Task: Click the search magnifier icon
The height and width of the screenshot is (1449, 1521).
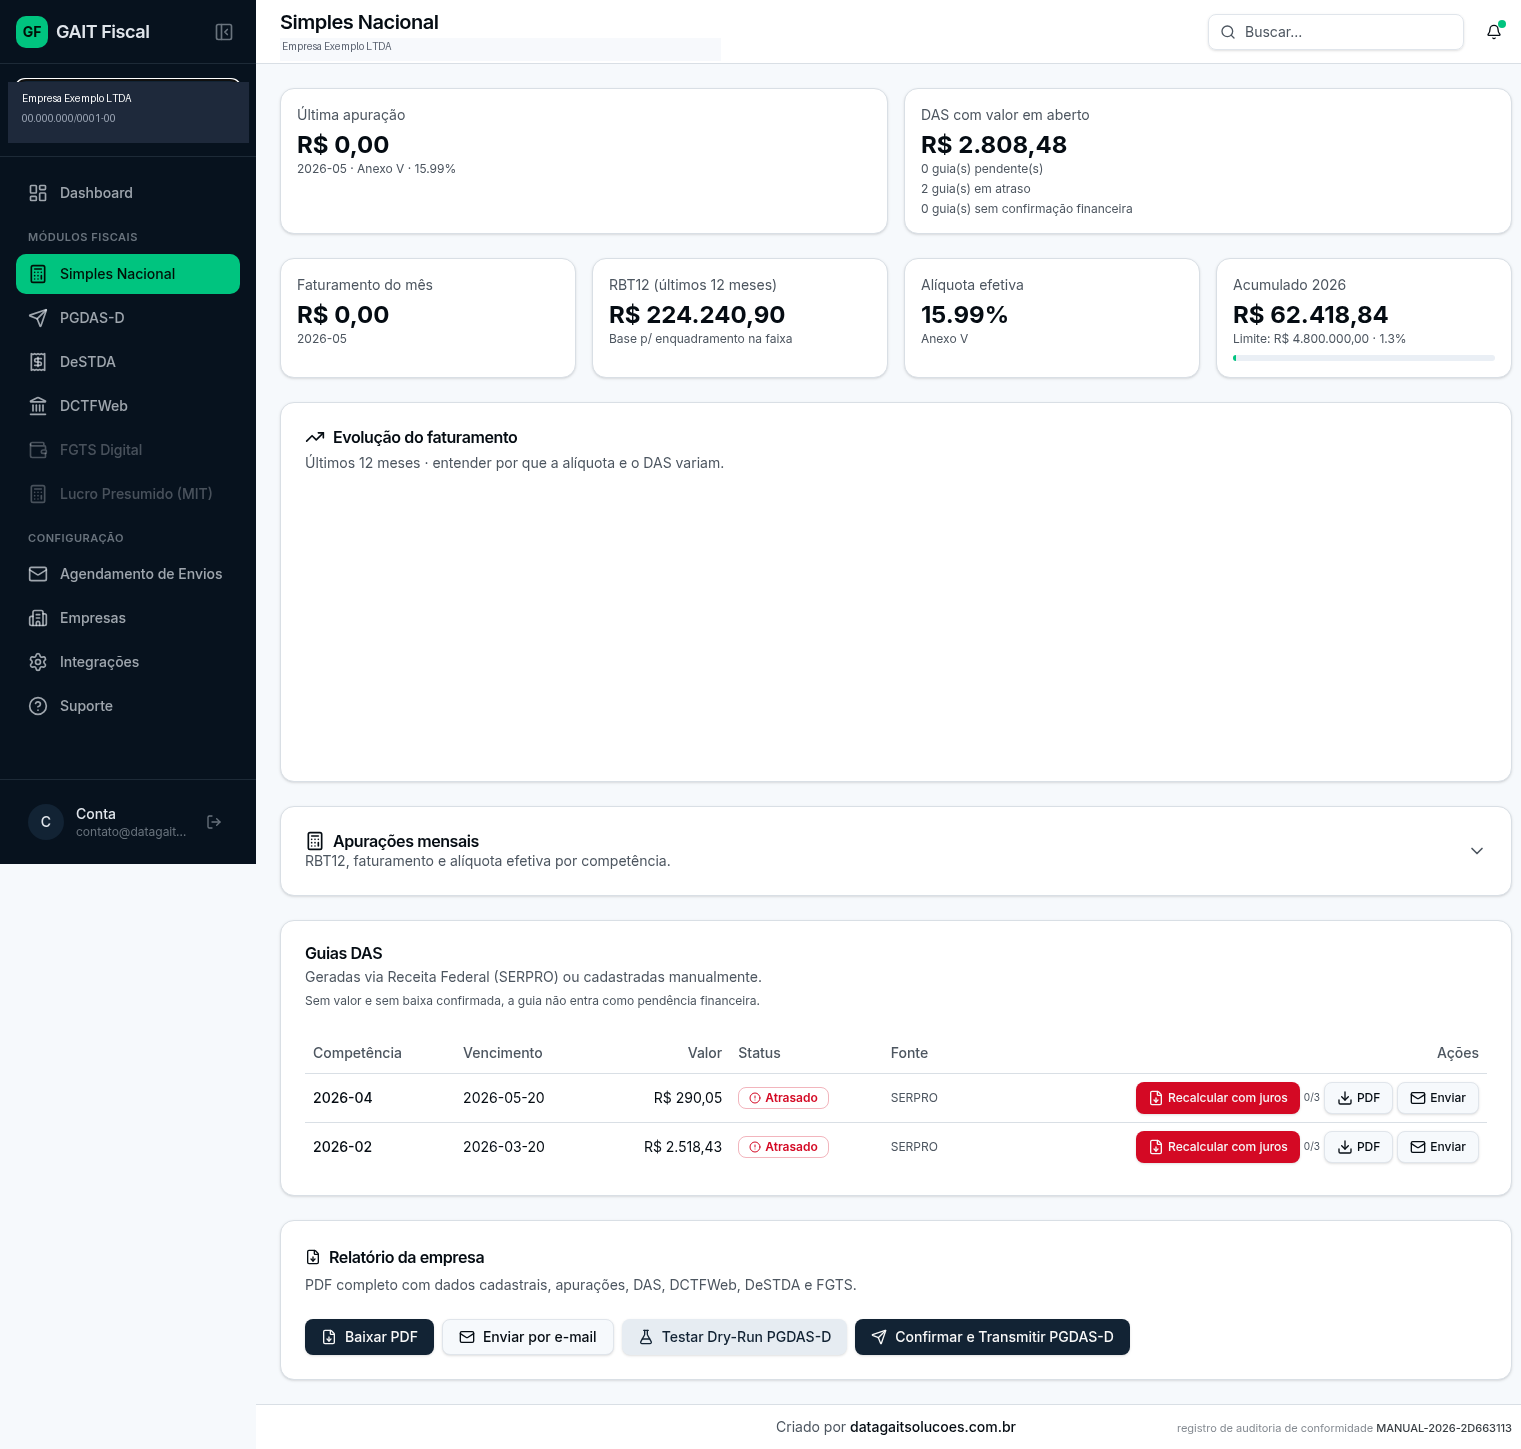Action: tap(1228, 32)
